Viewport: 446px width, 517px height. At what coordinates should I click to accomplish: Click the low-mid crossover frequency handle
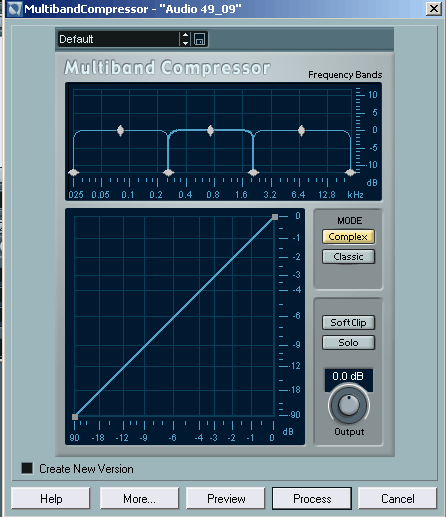(x=168, y=172)
